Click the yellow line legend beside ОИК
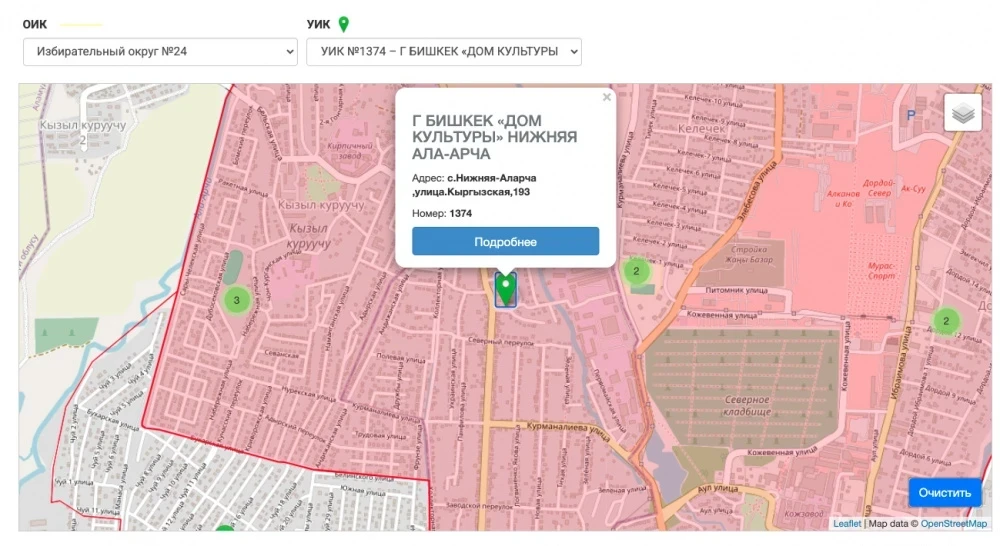The image size is (1000, 546). (82, 24)
